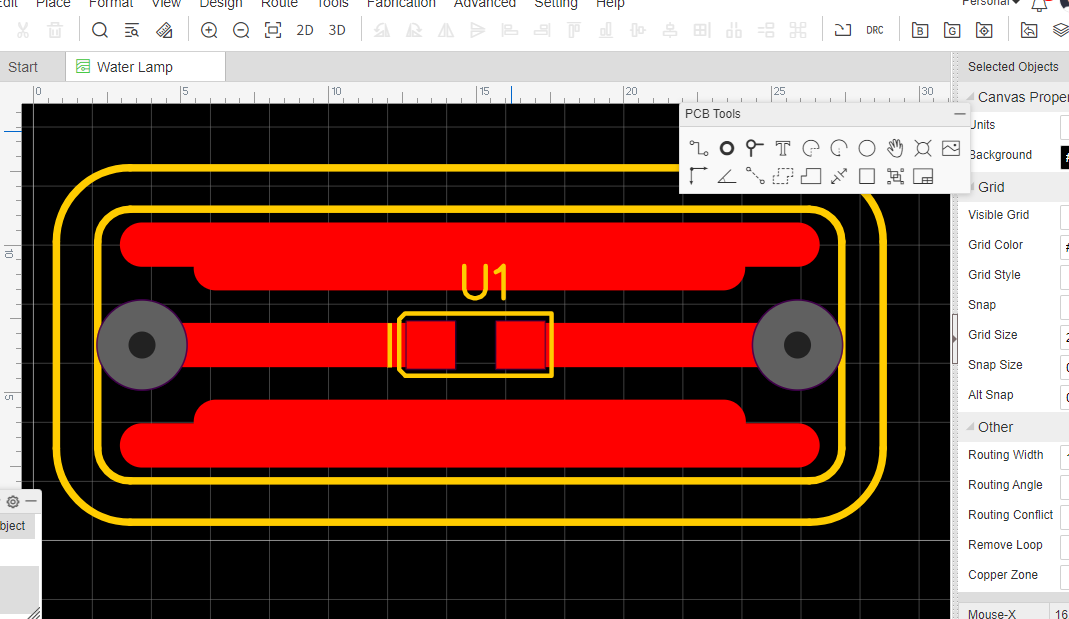
Task: Select the Solid Region tool
Action: (x=811, y=177)
